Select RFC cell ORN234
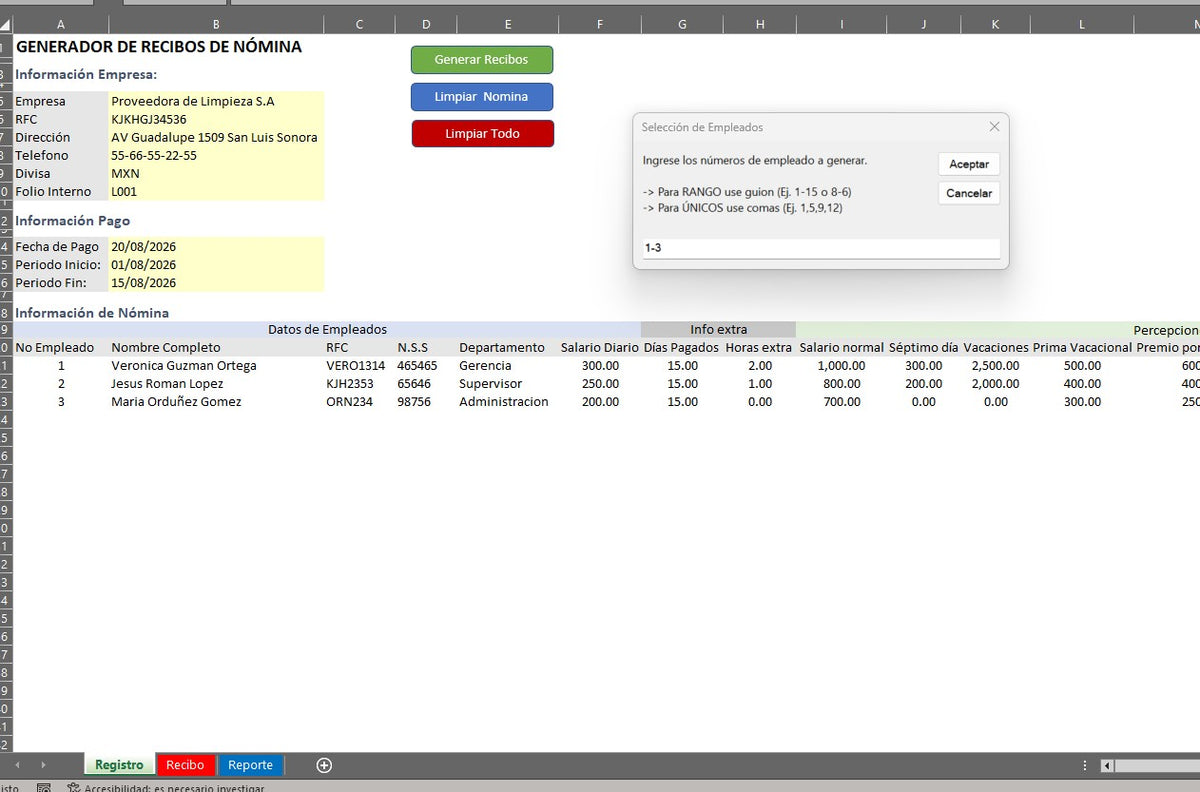 tap(359, 401)
